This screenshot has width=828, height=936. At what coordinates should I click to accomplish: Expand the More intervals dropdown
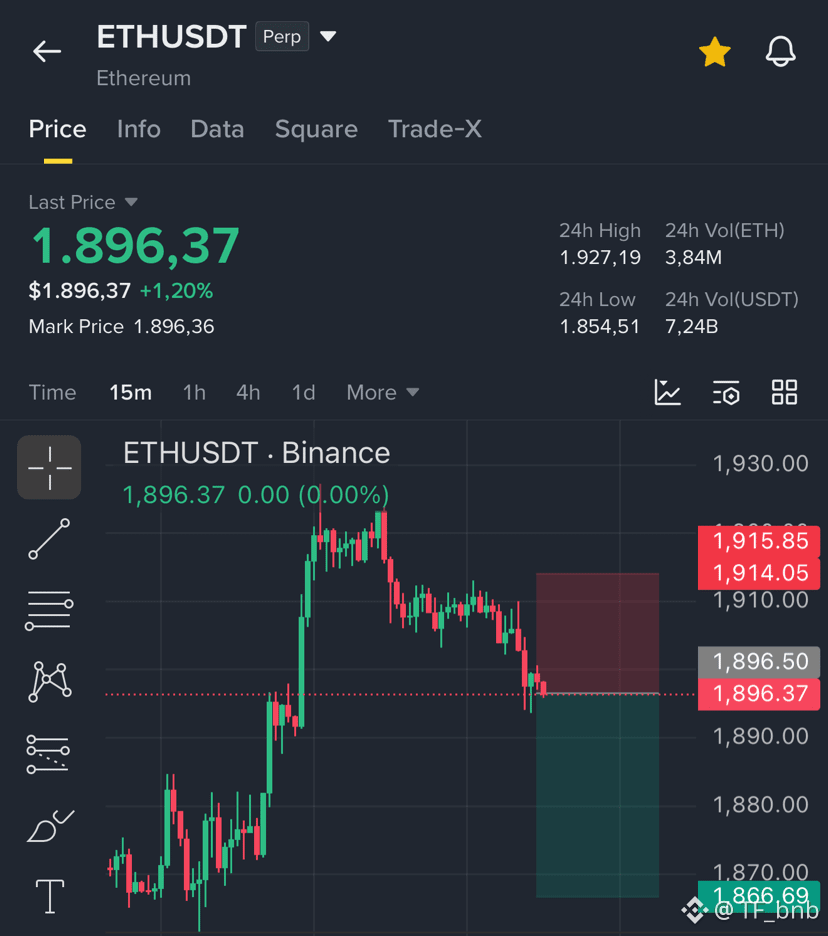[x=383, y=393]
